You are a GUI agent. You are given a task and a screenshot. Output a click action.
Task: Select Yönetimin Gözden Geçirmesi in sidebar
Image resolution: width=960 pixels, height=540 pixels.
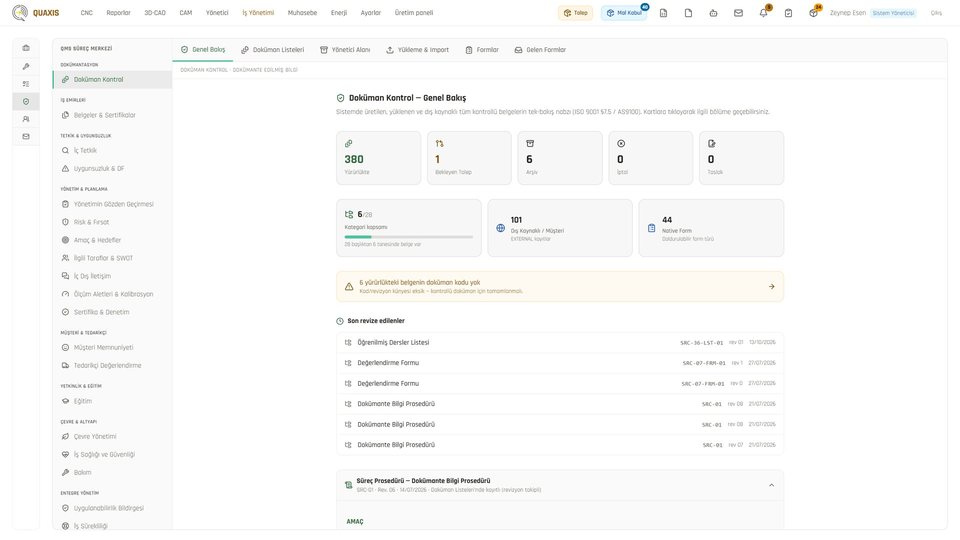[x=112, y=204]
